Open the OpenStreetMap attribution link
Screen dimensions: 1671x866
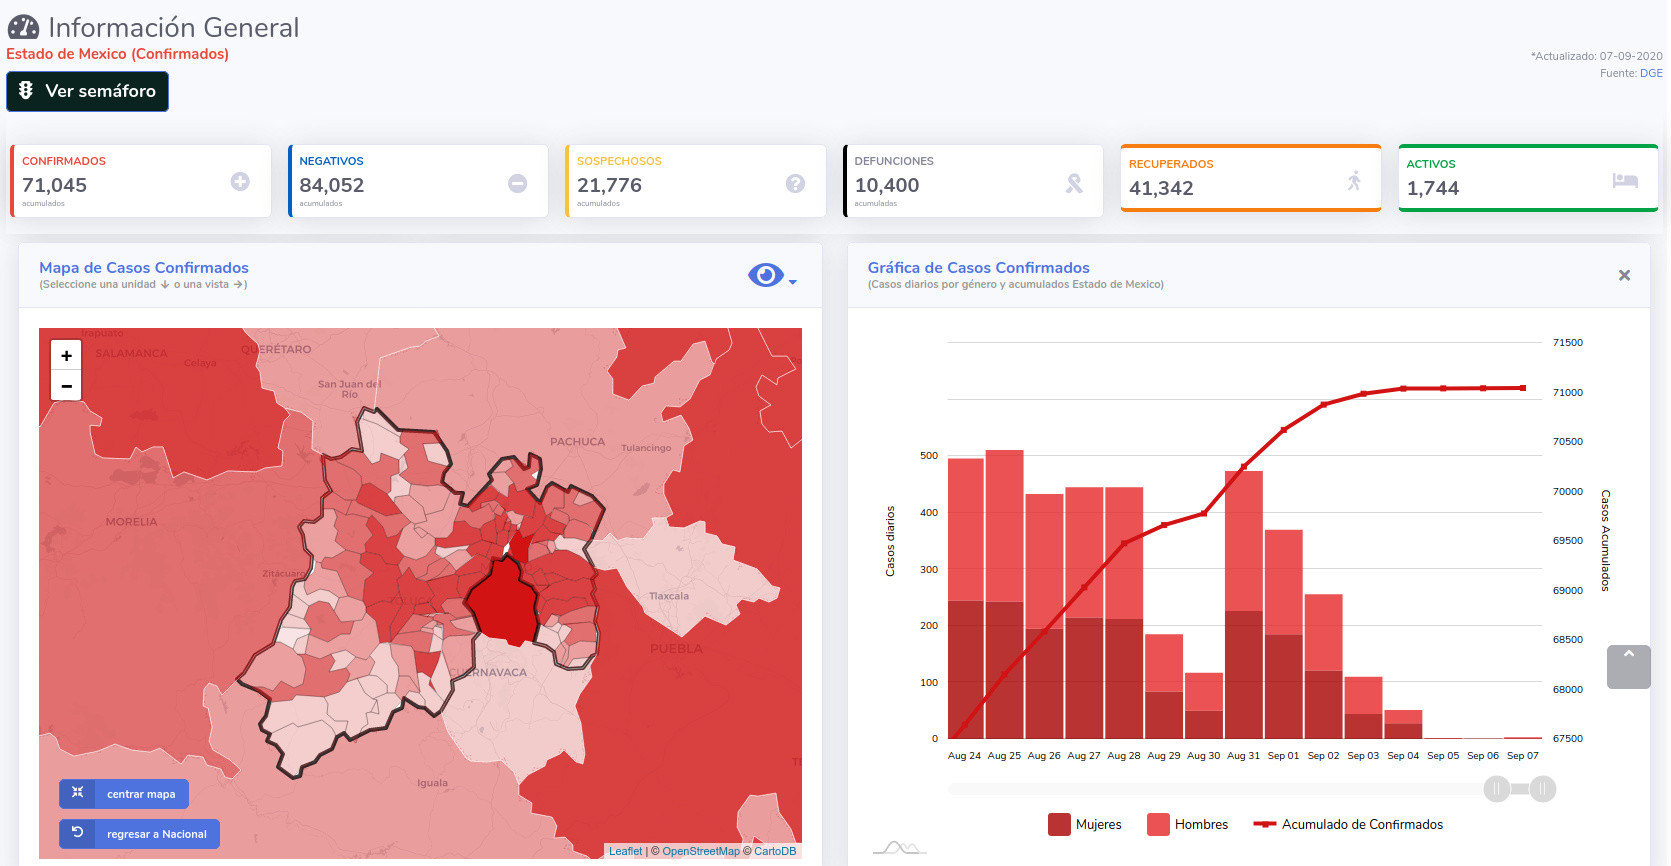coord(701,851)
